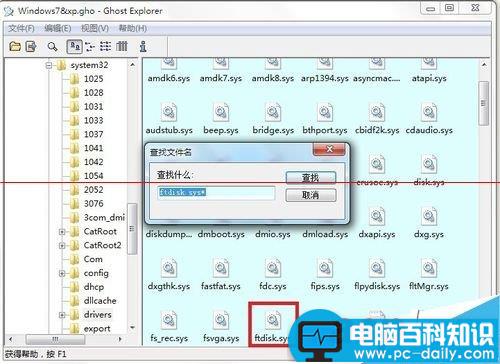Click the information about toolbar icon
Viewport: 500px width, 364px height.
tap(143, 46)
